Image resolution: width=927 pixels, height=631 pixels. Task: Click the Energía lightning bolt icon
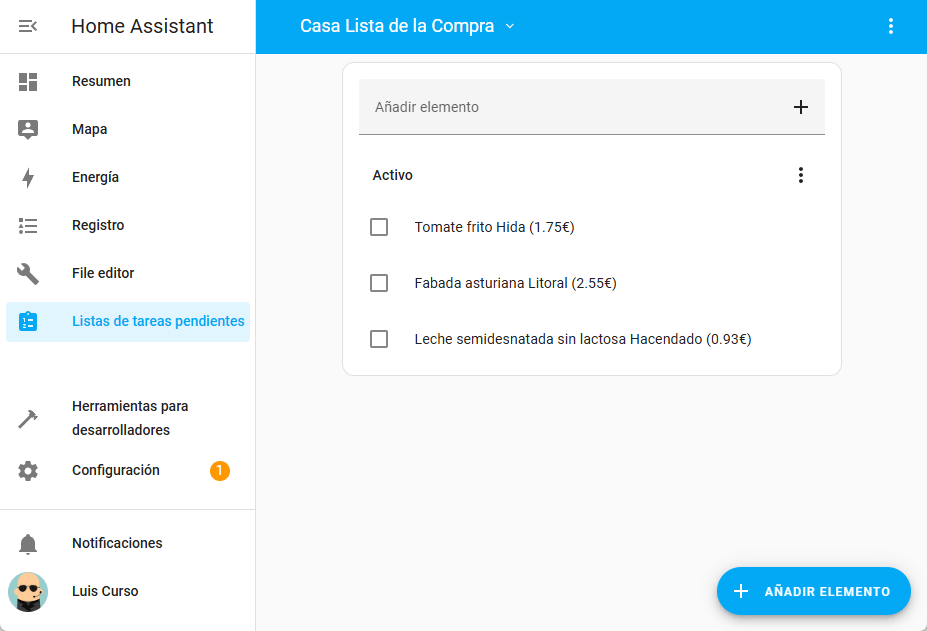pos(28,178)
